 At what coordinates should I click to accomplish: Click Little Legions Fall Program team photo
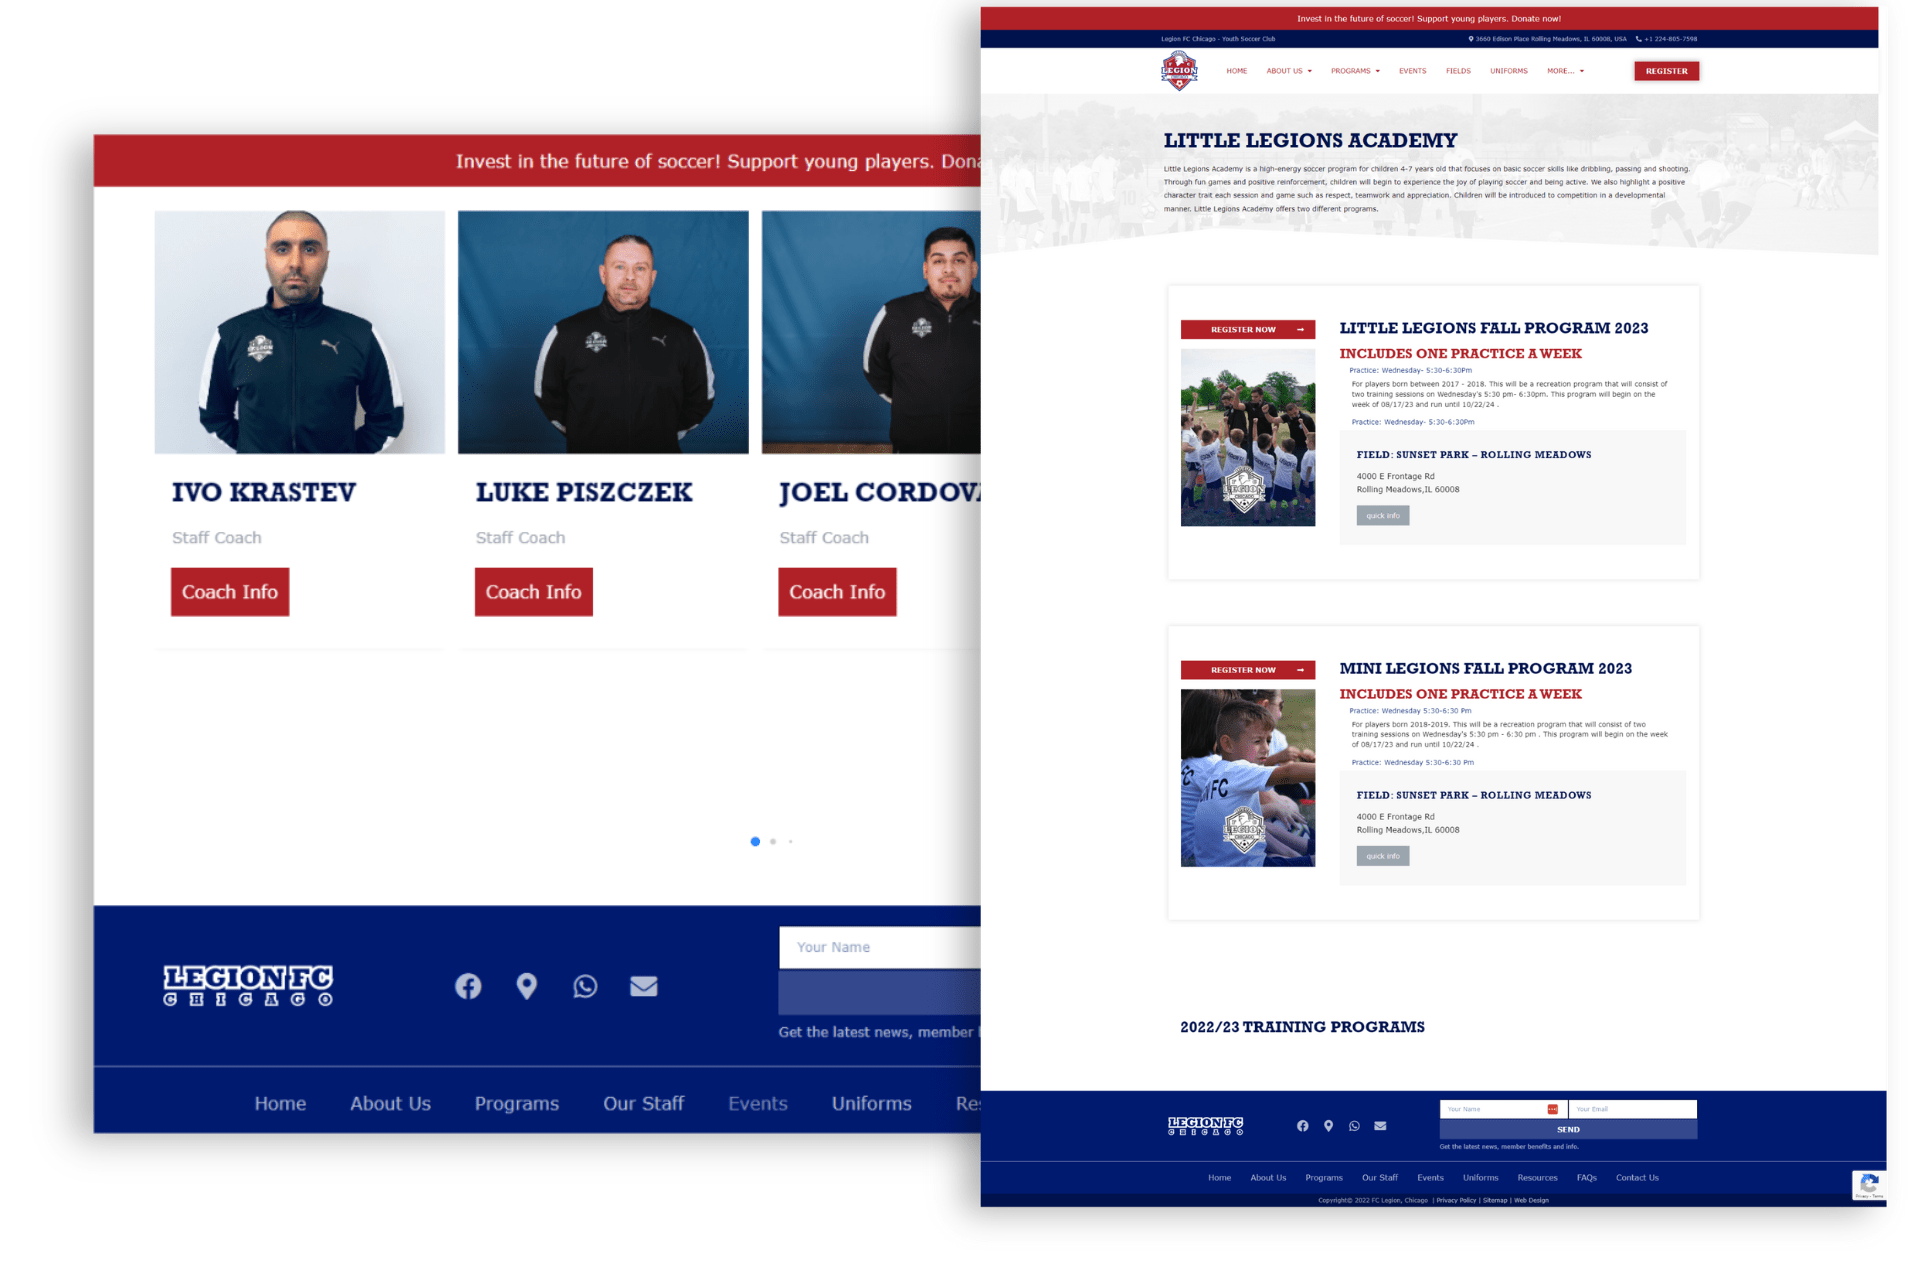(1247, 437)
